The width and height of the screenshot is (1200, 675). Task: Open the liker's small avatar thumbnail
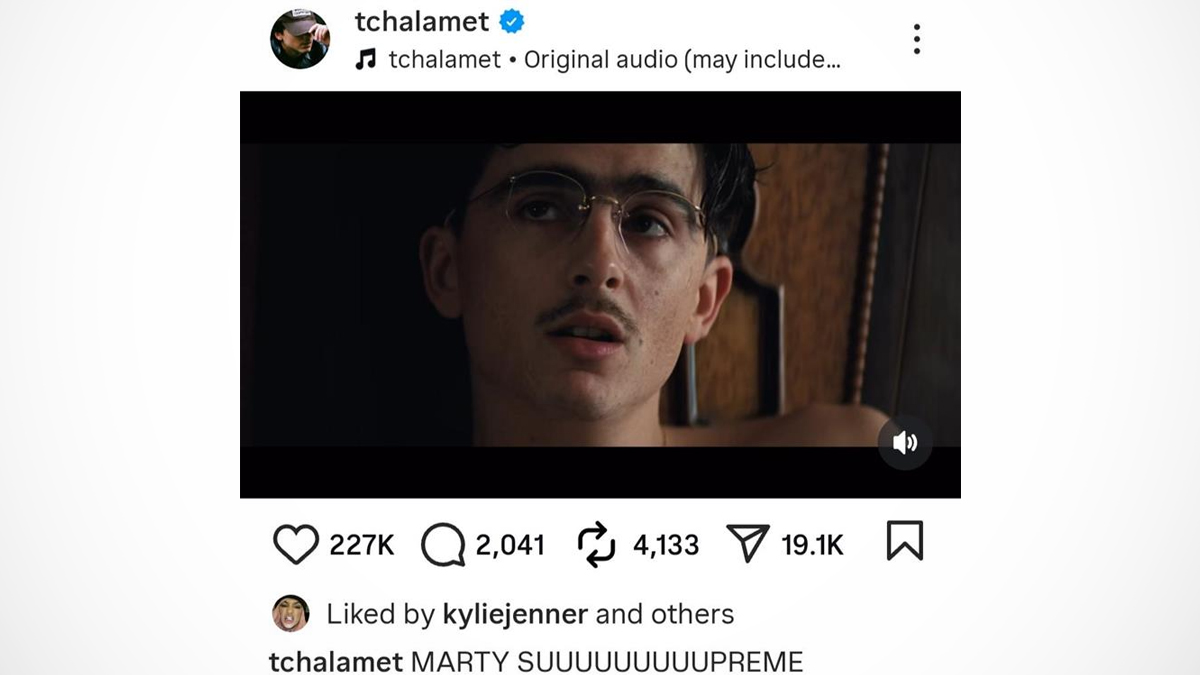point(291,613)
